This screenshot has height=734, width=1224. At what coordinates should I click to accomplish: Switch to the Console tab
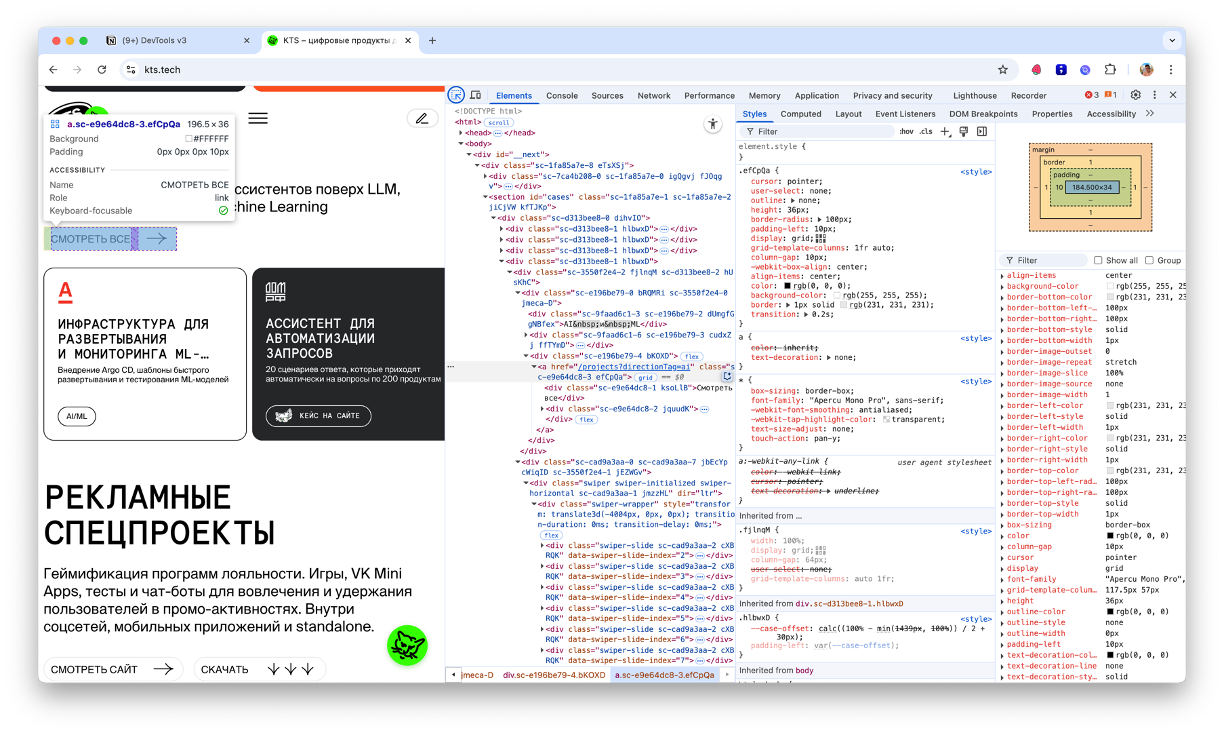(x=561, y=96)
